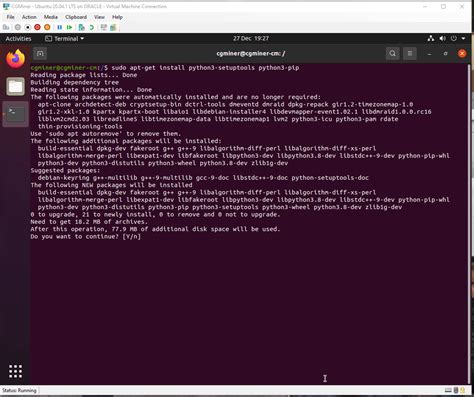
Task: Shut down VM using red toolbar icon
Action: (37, 27)
